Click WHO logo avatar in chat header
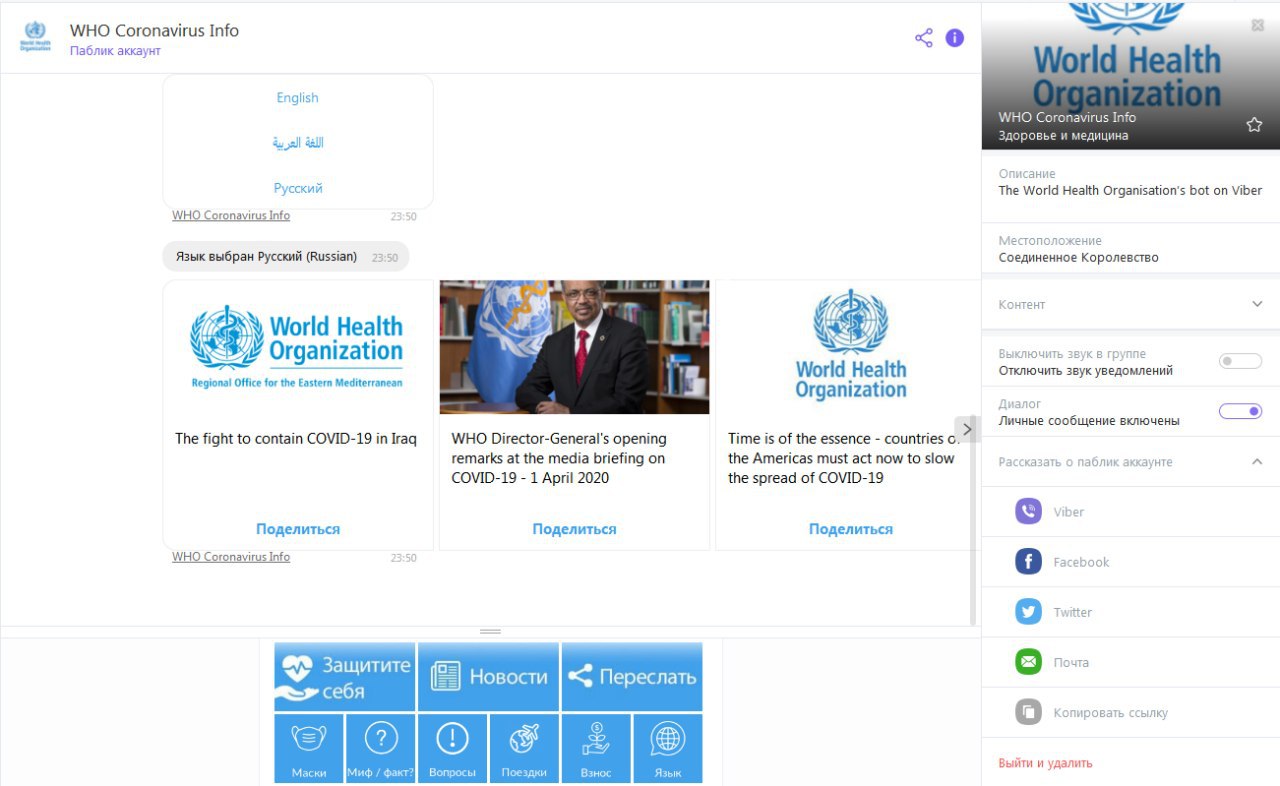The width and height of the screenshot is (1280, 786). point(35,37)
